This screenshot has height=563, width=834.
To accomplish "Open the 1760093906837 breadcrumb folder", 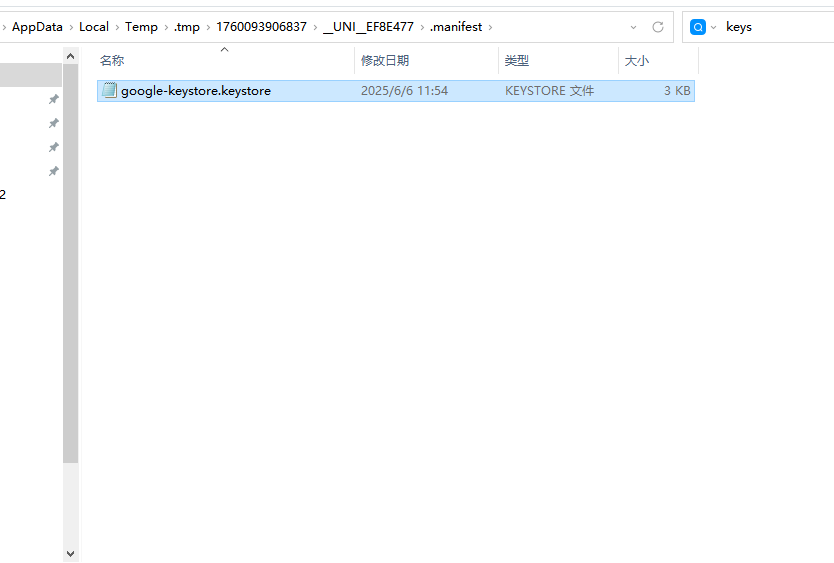I will tap(261, 27).
